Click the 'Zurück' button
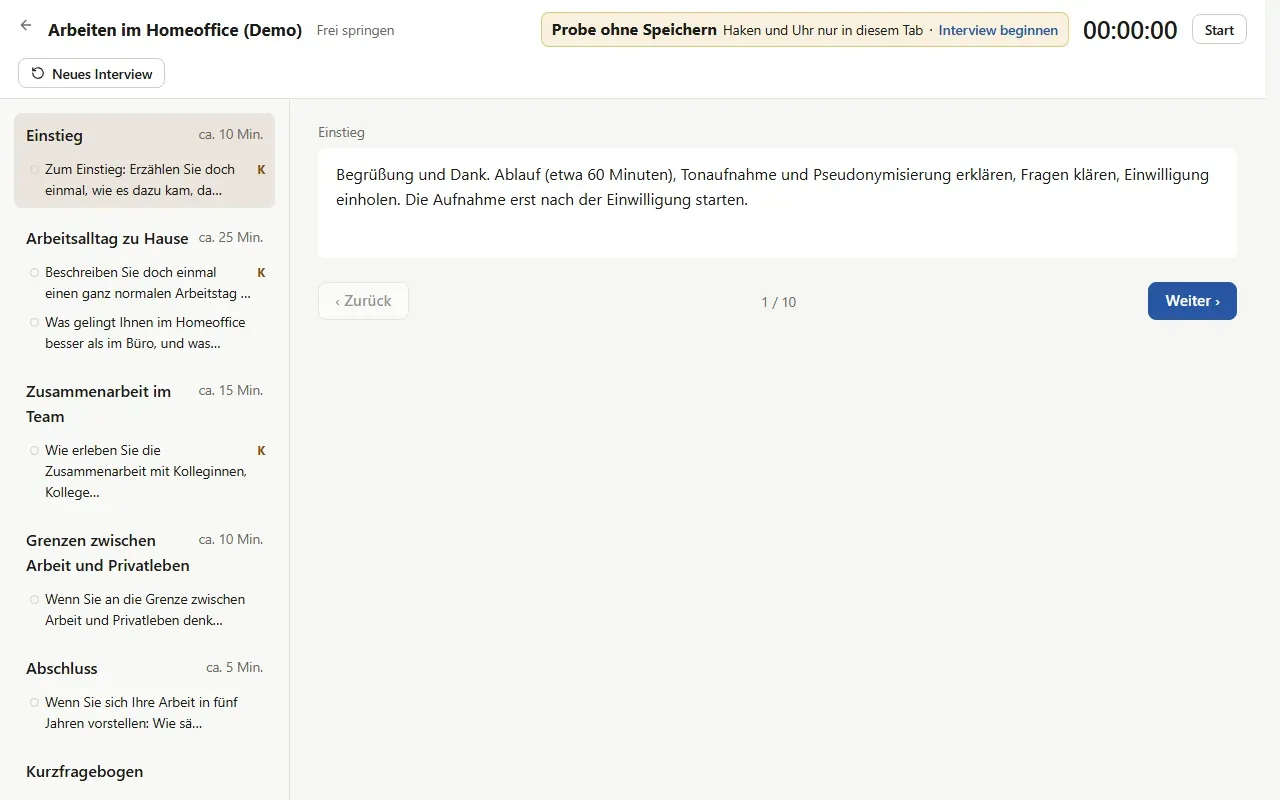The height and width of the screenshot is (800, 1280). (363, 301)
